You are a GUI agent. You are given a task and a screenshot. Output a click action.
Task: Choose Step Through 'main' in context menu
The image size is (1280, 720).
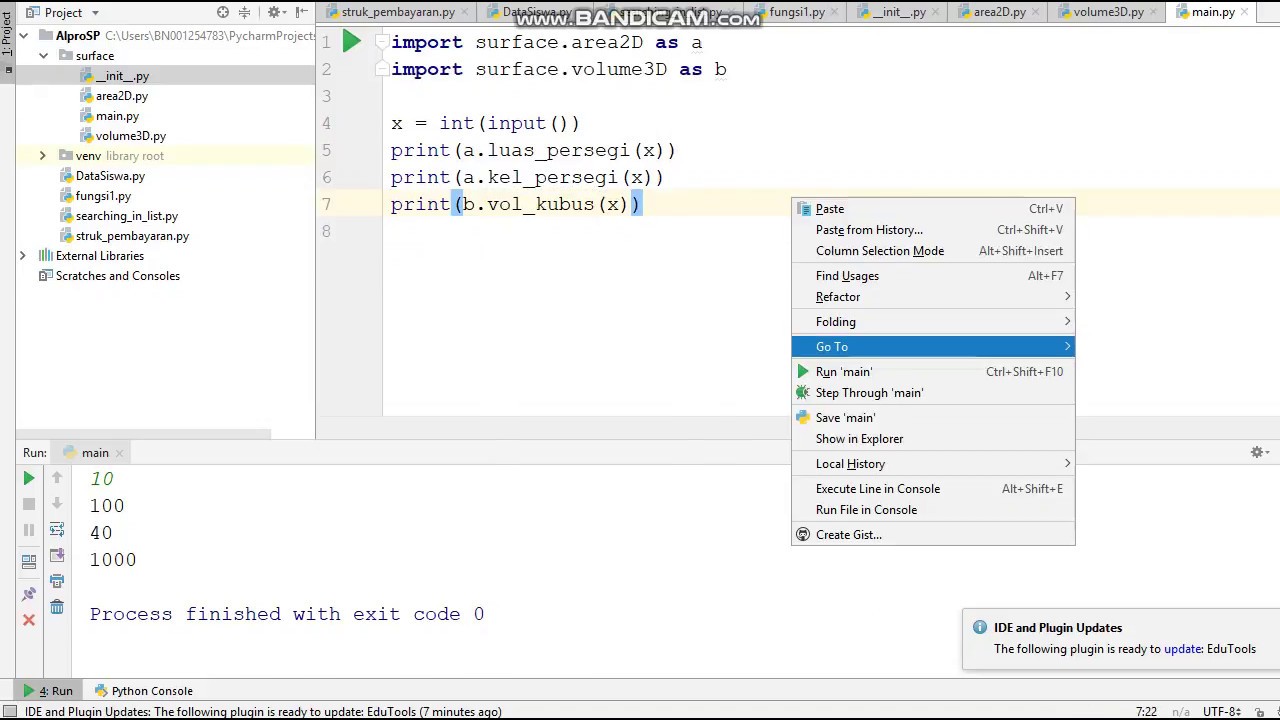click(933, 393)
